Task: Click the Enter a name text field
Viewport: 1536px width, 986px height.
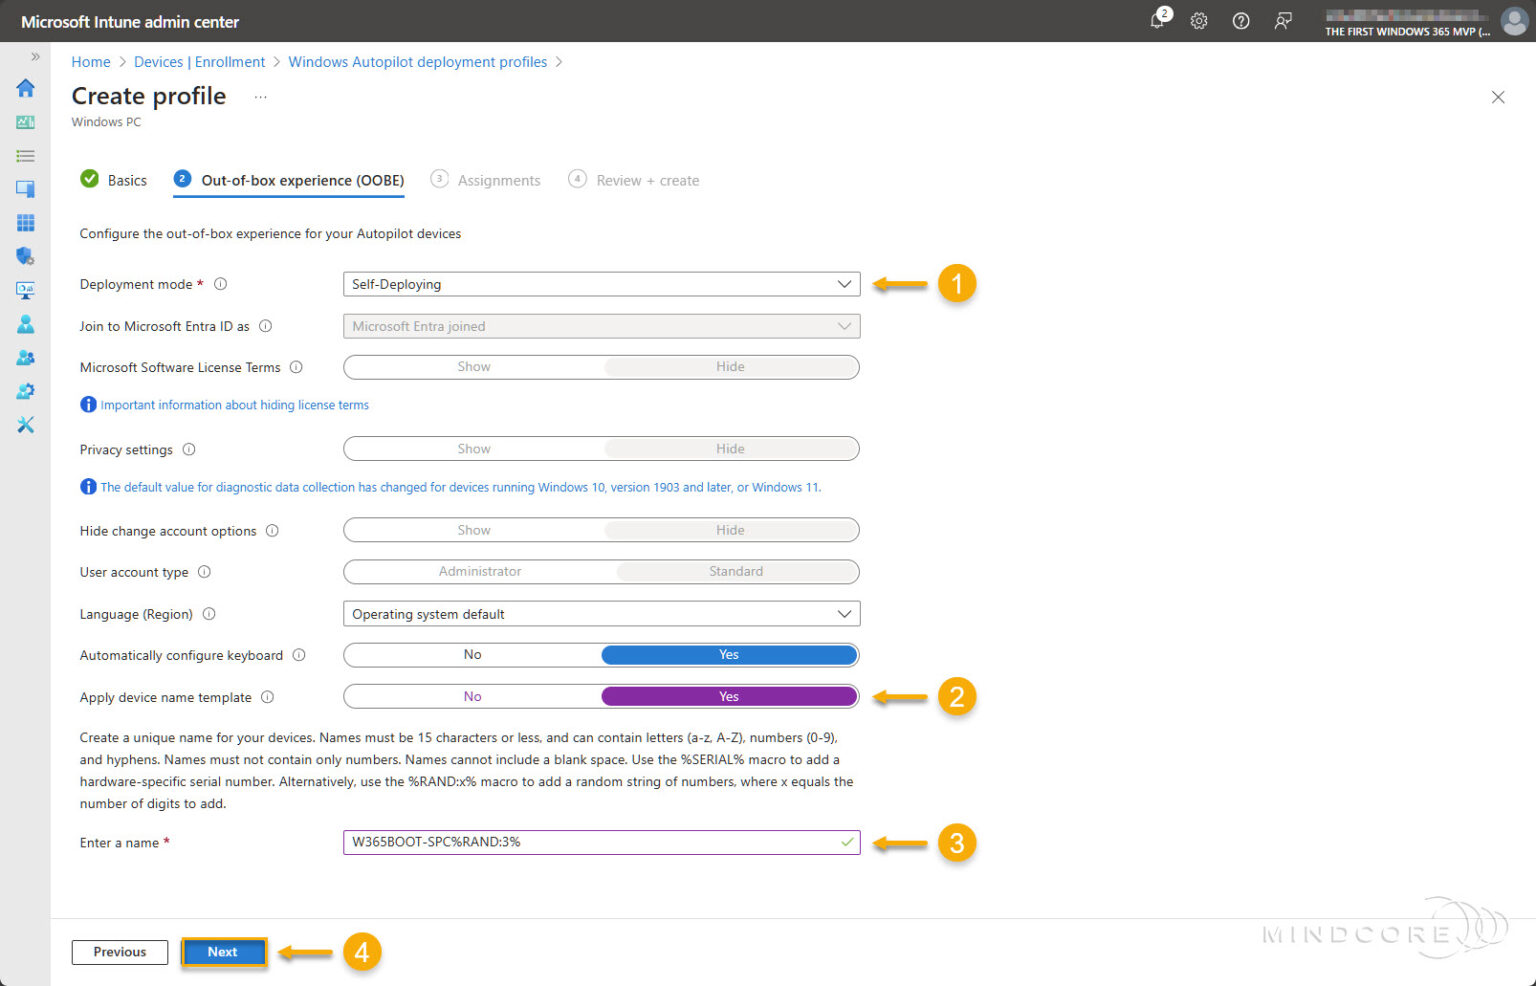Action: click(x=590, y=842)
